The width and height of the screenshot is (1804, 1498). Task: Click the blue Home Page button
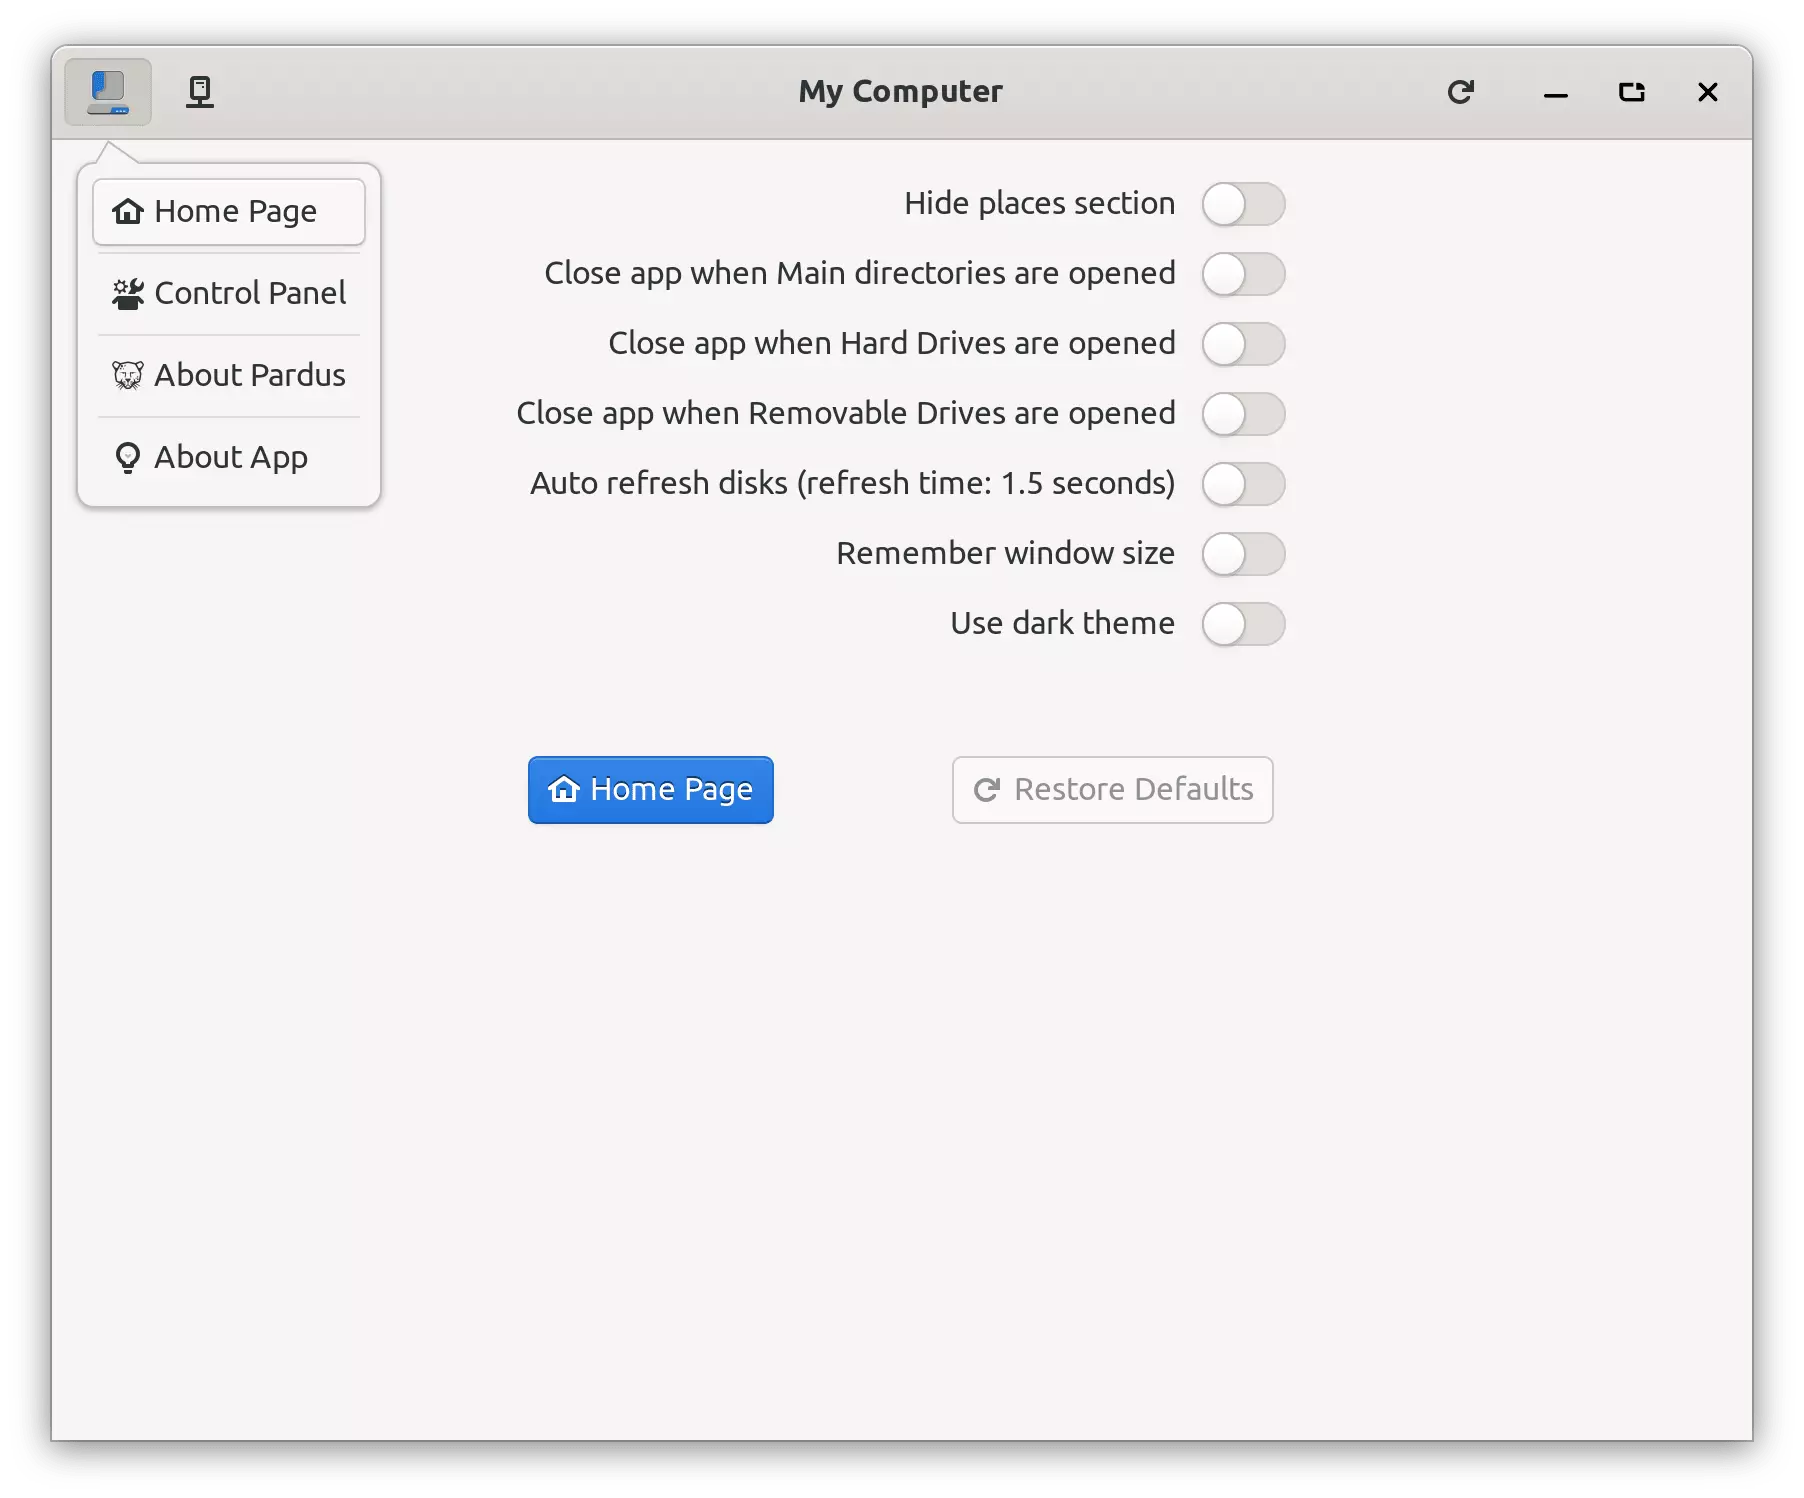point(650,790)
